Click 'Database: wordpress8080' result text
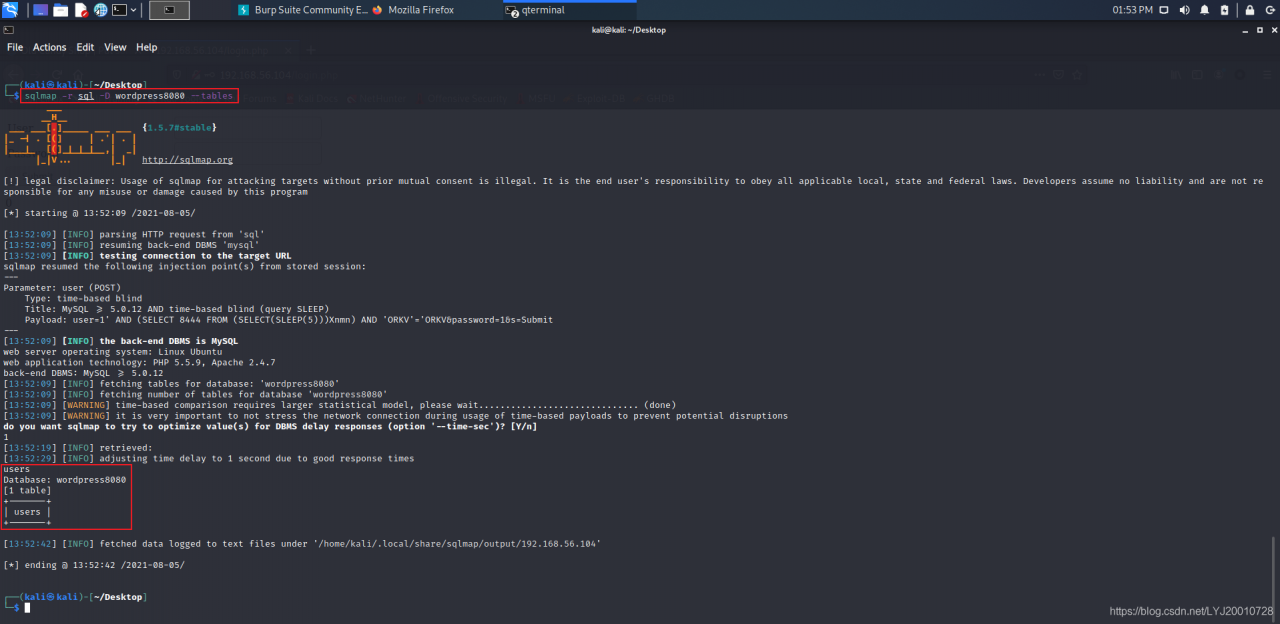 (65, 480)
